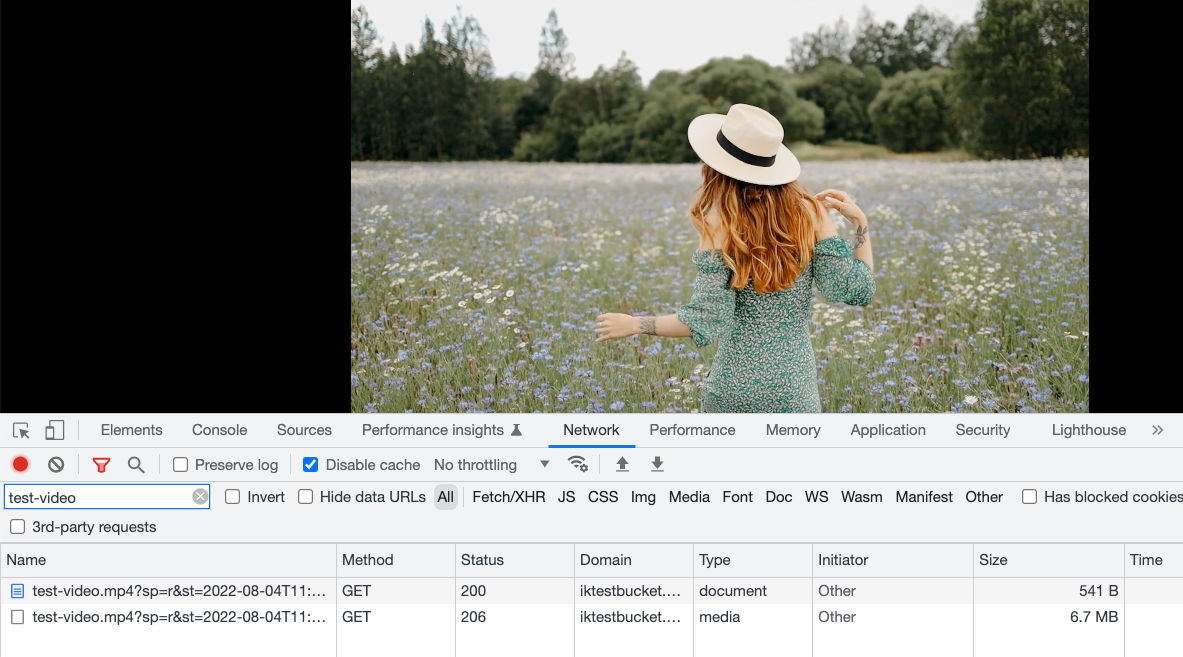Click the Performance insights flask icon
This screenshot has width=1183, height=657.
click(x=517, y=430)
